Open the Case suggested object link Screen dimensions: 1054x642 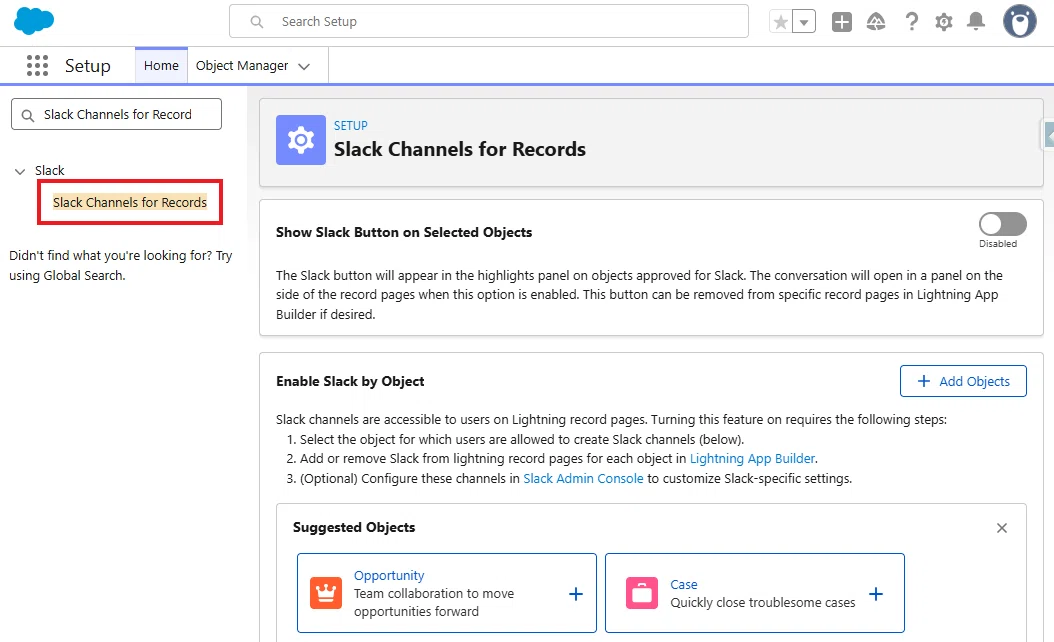click(684, 585)
